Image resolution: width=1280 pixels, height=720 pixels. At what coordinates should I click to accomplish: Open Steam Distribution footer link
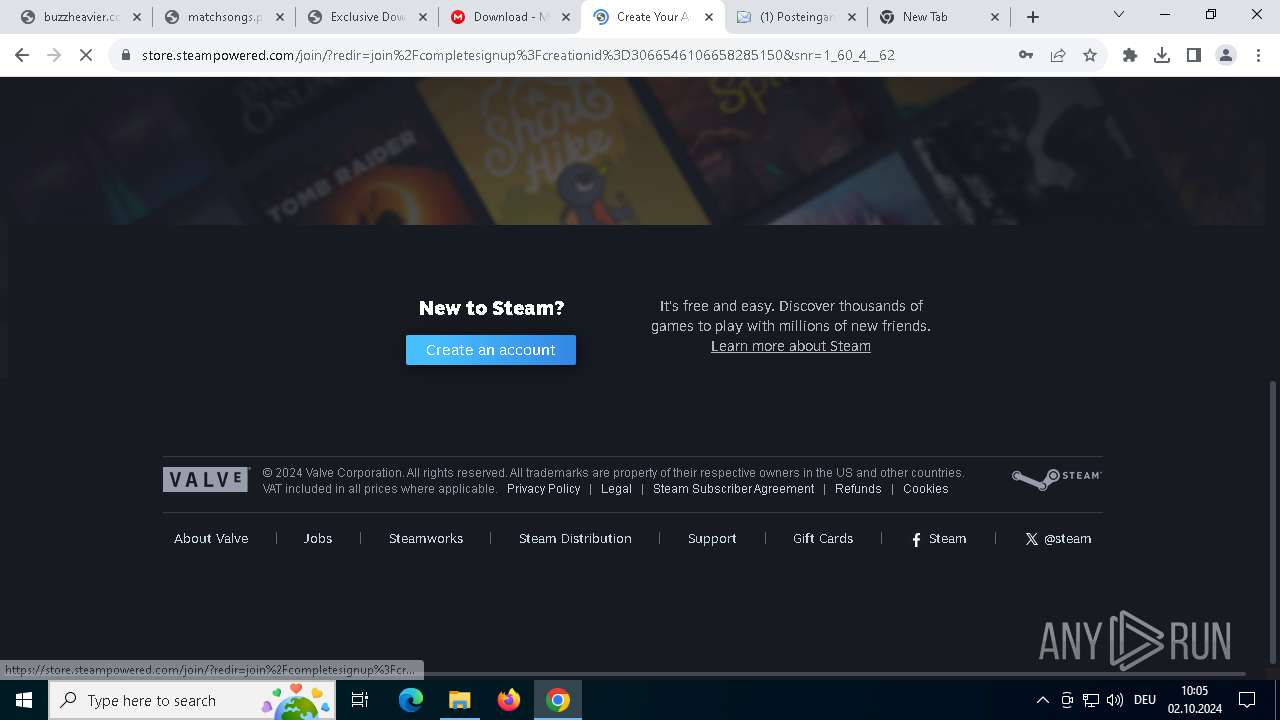[x=575, y=538]
